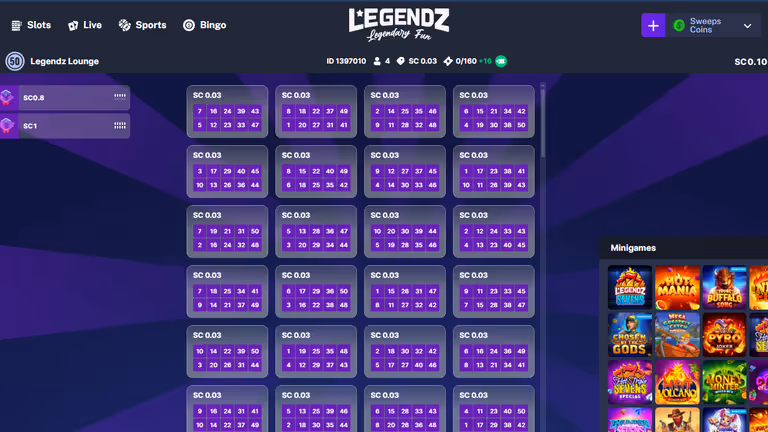This screenshot has height=432, width=768.
Task: Click the purple plus button
Action: pyautogui.click(x=653, y=26)
